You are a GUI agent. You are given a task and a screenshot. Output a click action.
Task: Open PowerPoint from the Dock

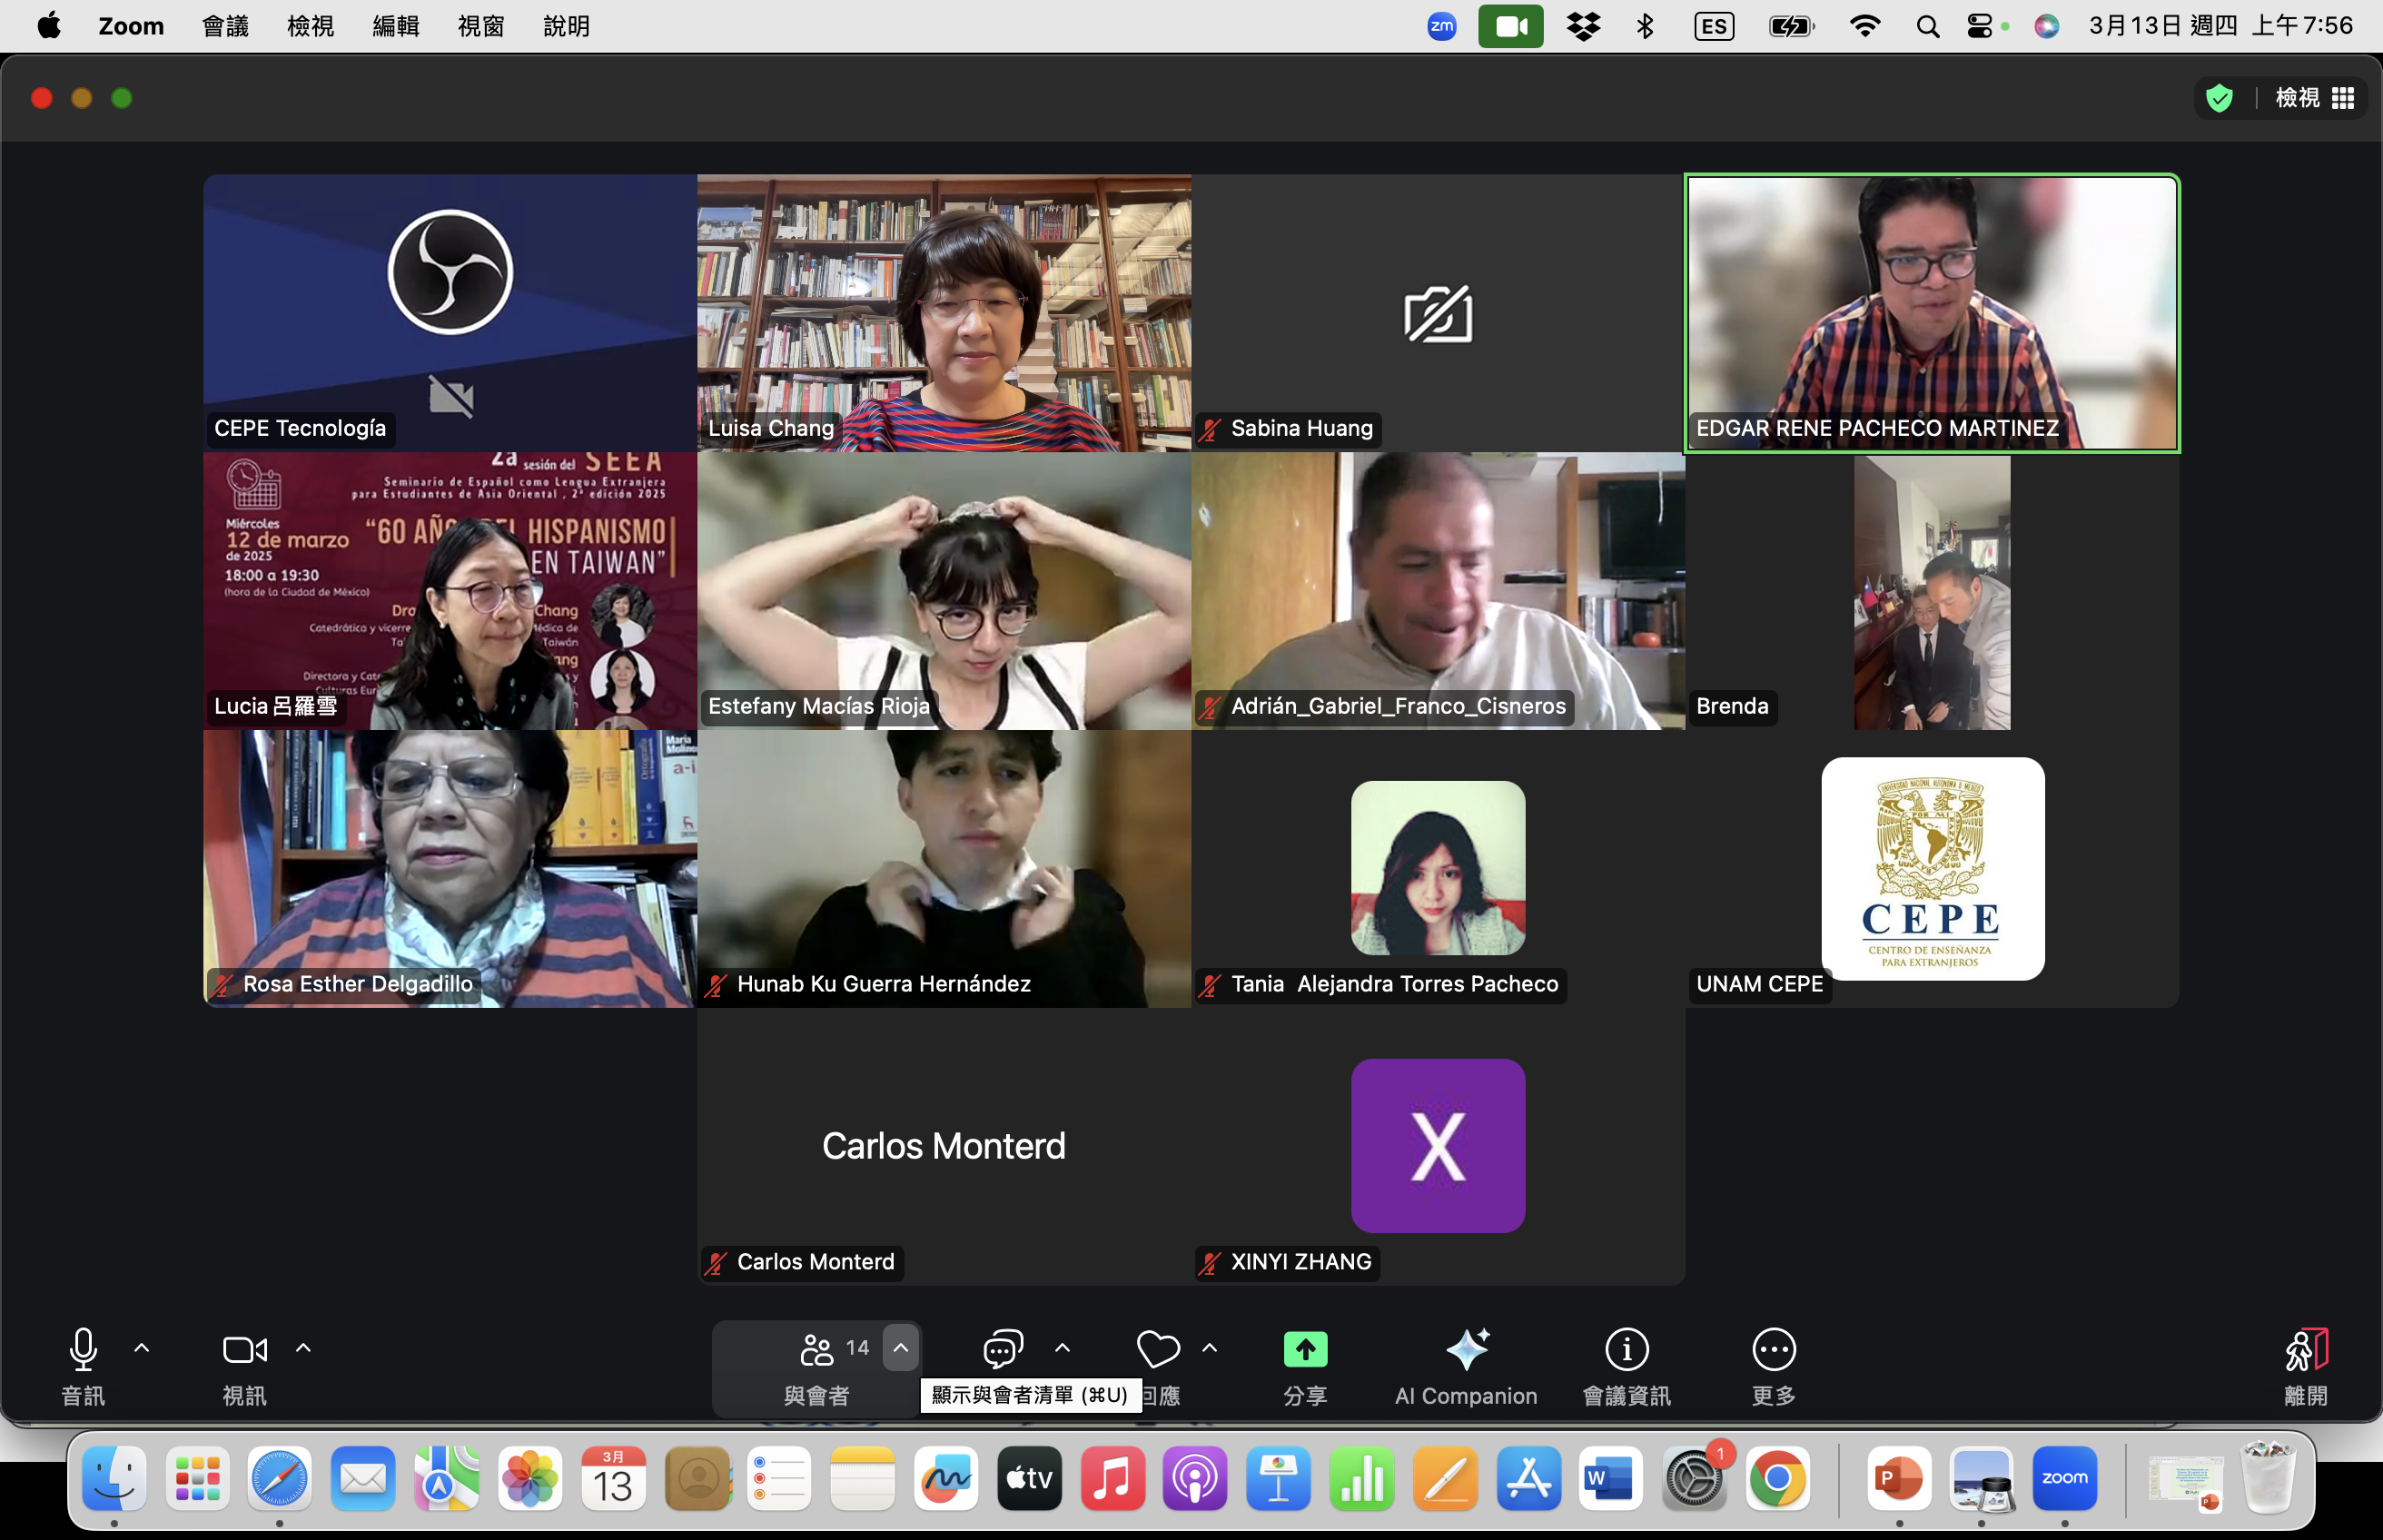pos(1898,1478)
